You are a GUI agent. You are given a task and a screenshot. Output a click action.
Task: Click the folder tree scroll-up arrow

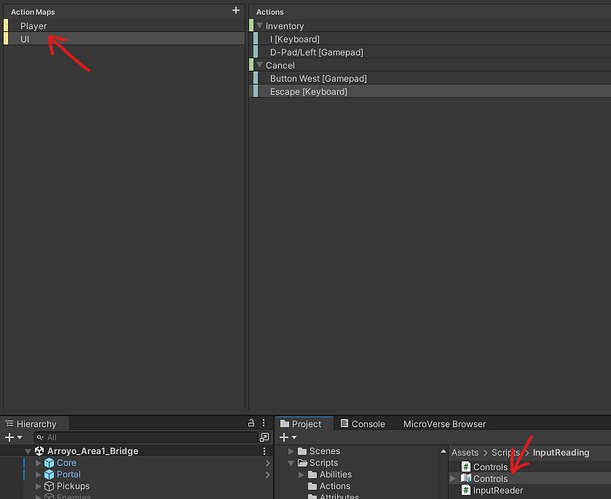pyautogui.click(x=443, y=451)
